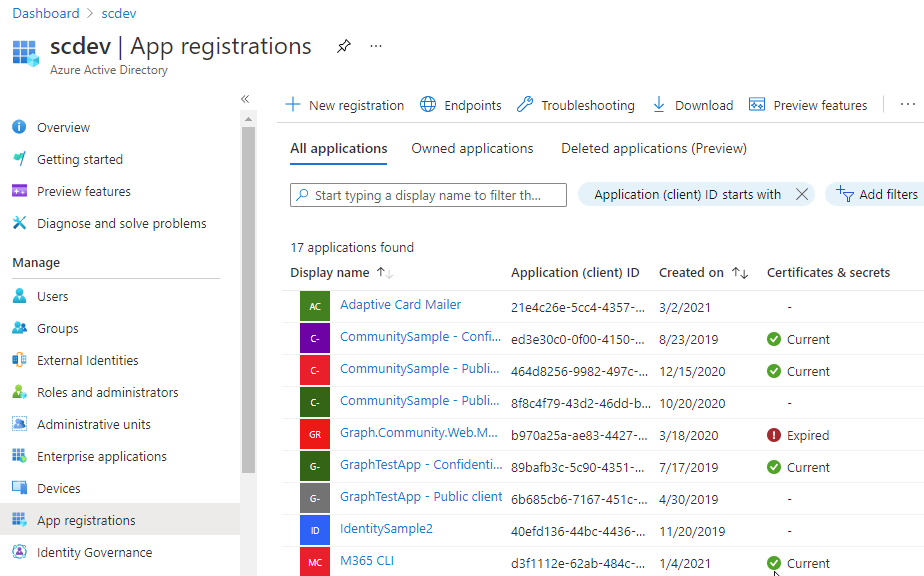
Task: Click the ID avatar for IdentitySample2
Action: (x=315, y=530)
